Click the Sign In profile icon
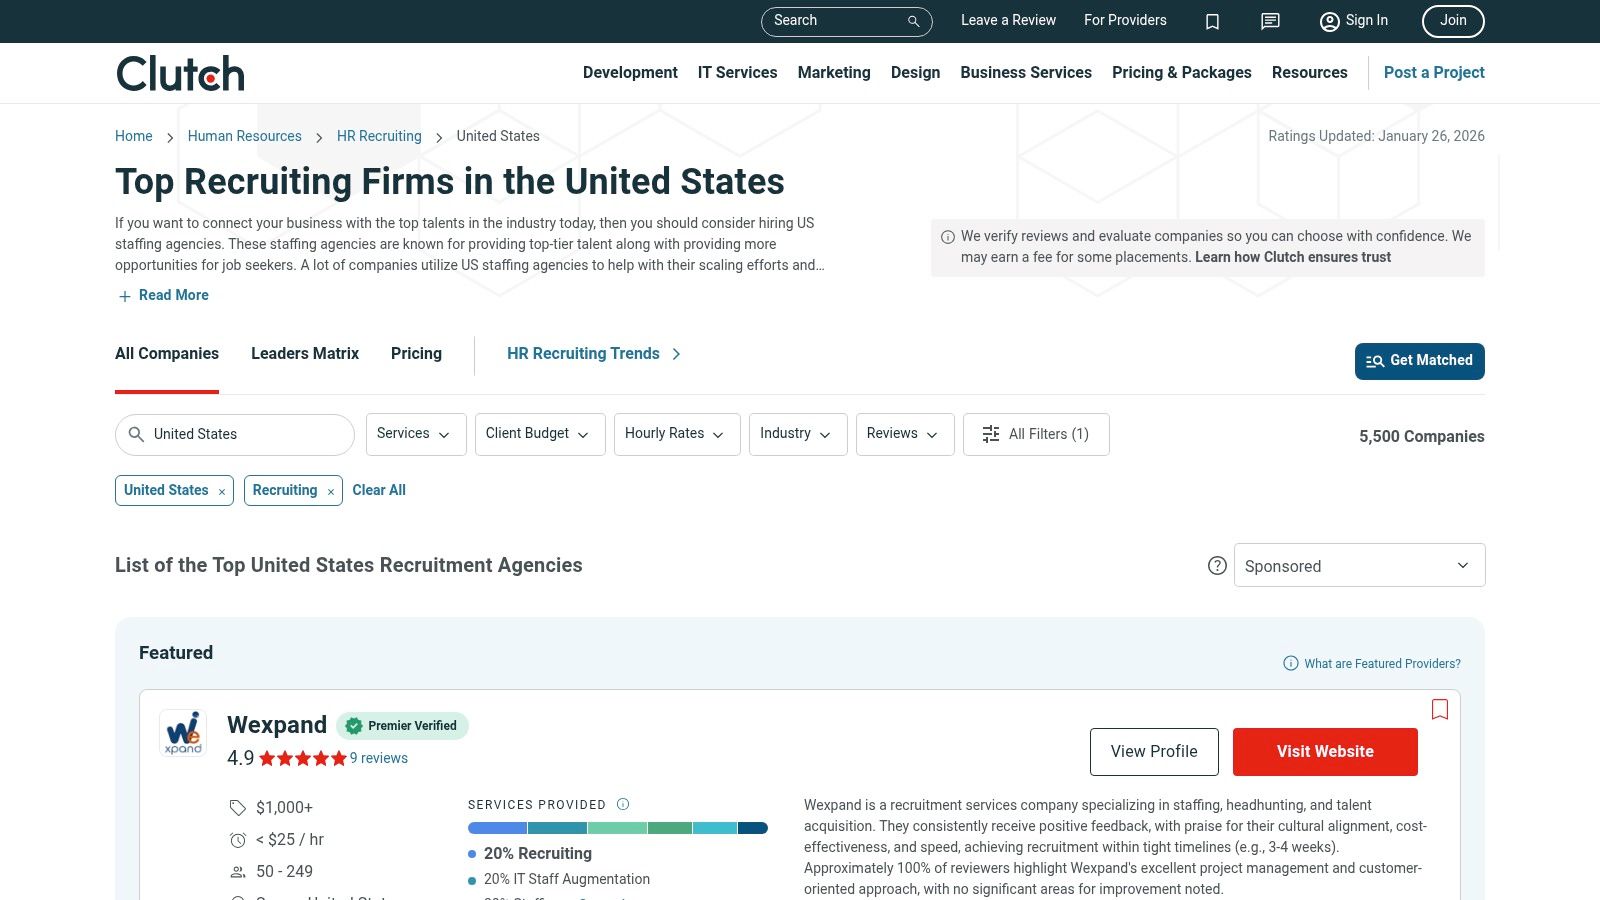 coord(1329,21)
